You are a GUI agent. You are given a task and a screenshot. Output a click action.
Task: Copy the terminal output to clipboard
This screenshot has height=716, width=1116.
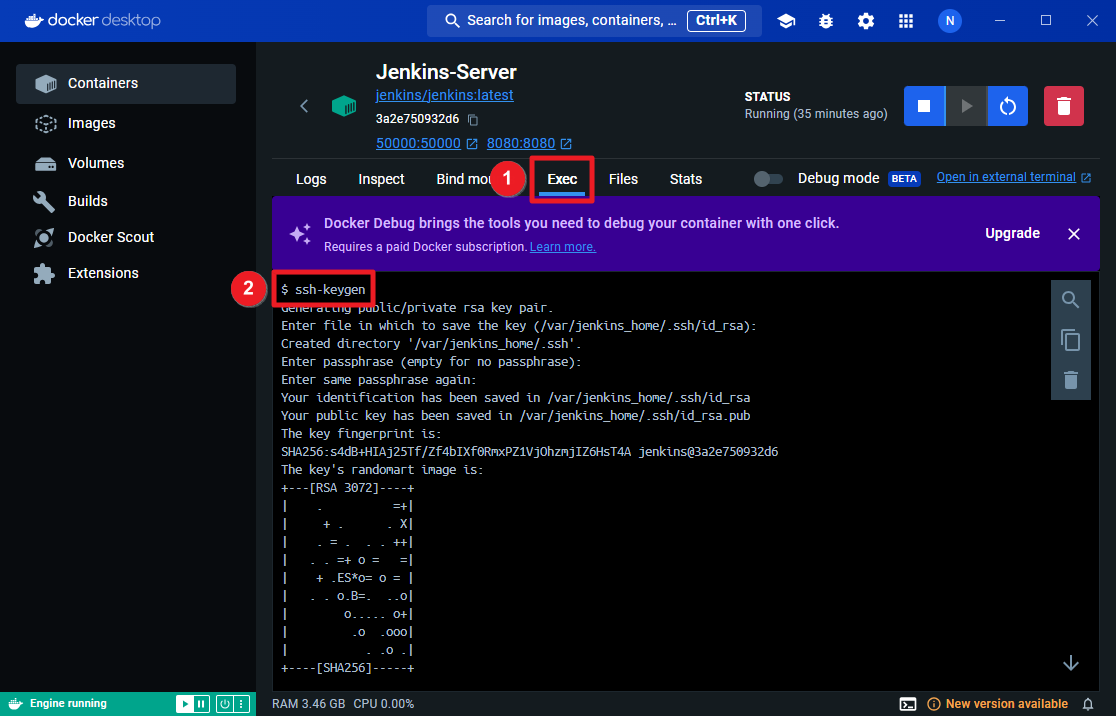(1070, 340)
